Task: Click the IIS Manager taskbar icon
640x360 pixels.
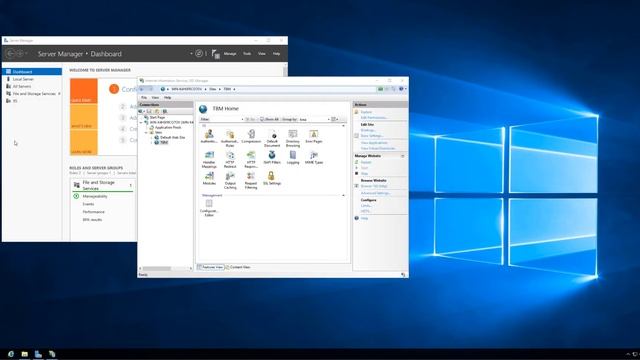Action: pos(52,354)
